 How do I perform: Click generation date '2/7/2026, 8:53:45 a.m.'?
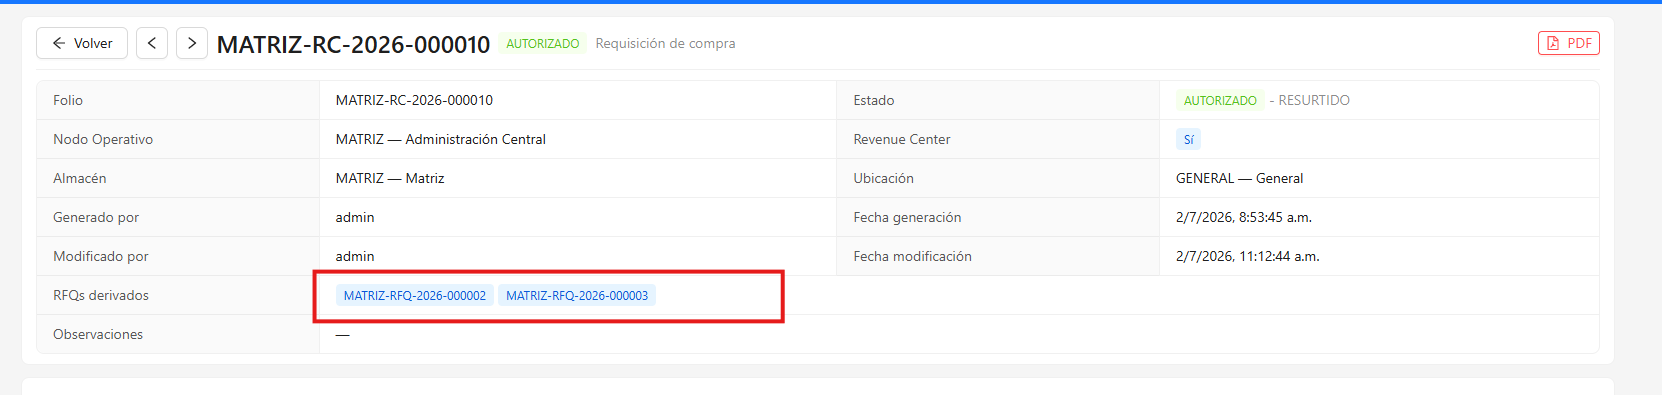tap(1244, 217)
